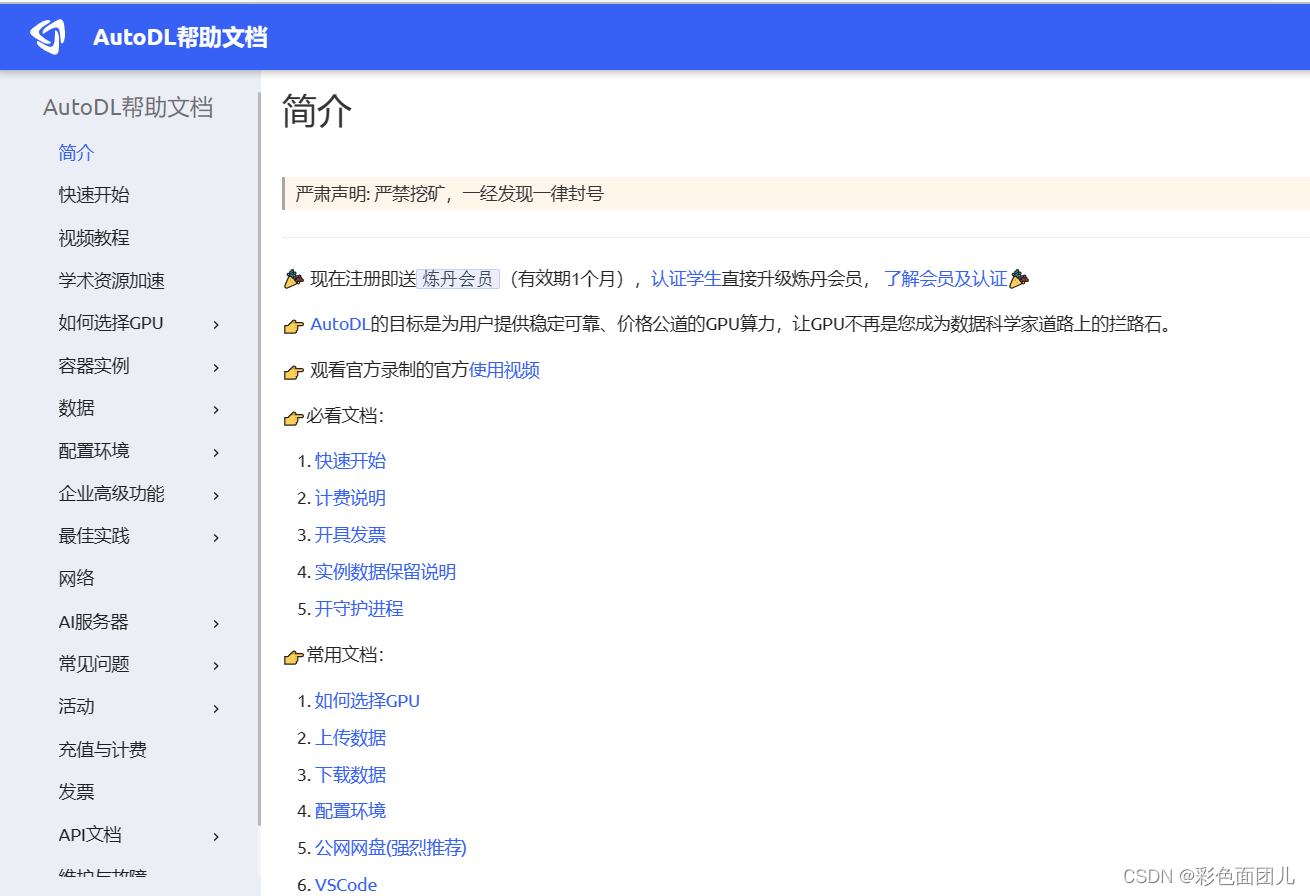
Task: Expand the 容器实例 sidebar chevron
Action: [216, 367]
